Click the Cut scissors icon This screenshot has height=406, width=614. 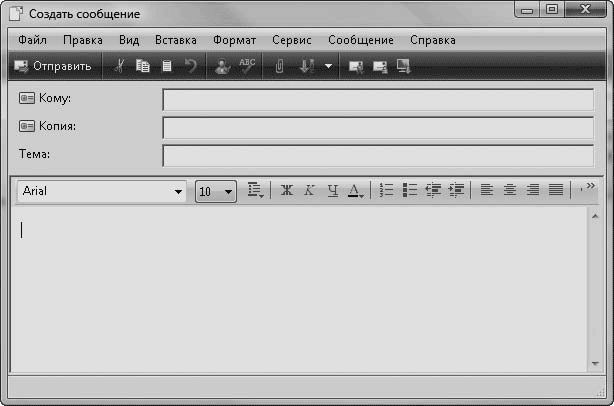(119, 67)
